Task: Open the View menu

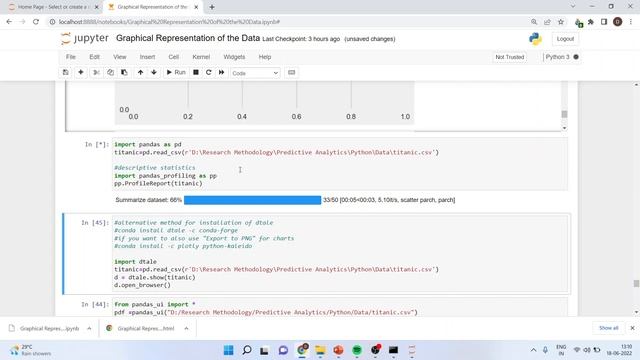Action: click(x=120, y=57)
